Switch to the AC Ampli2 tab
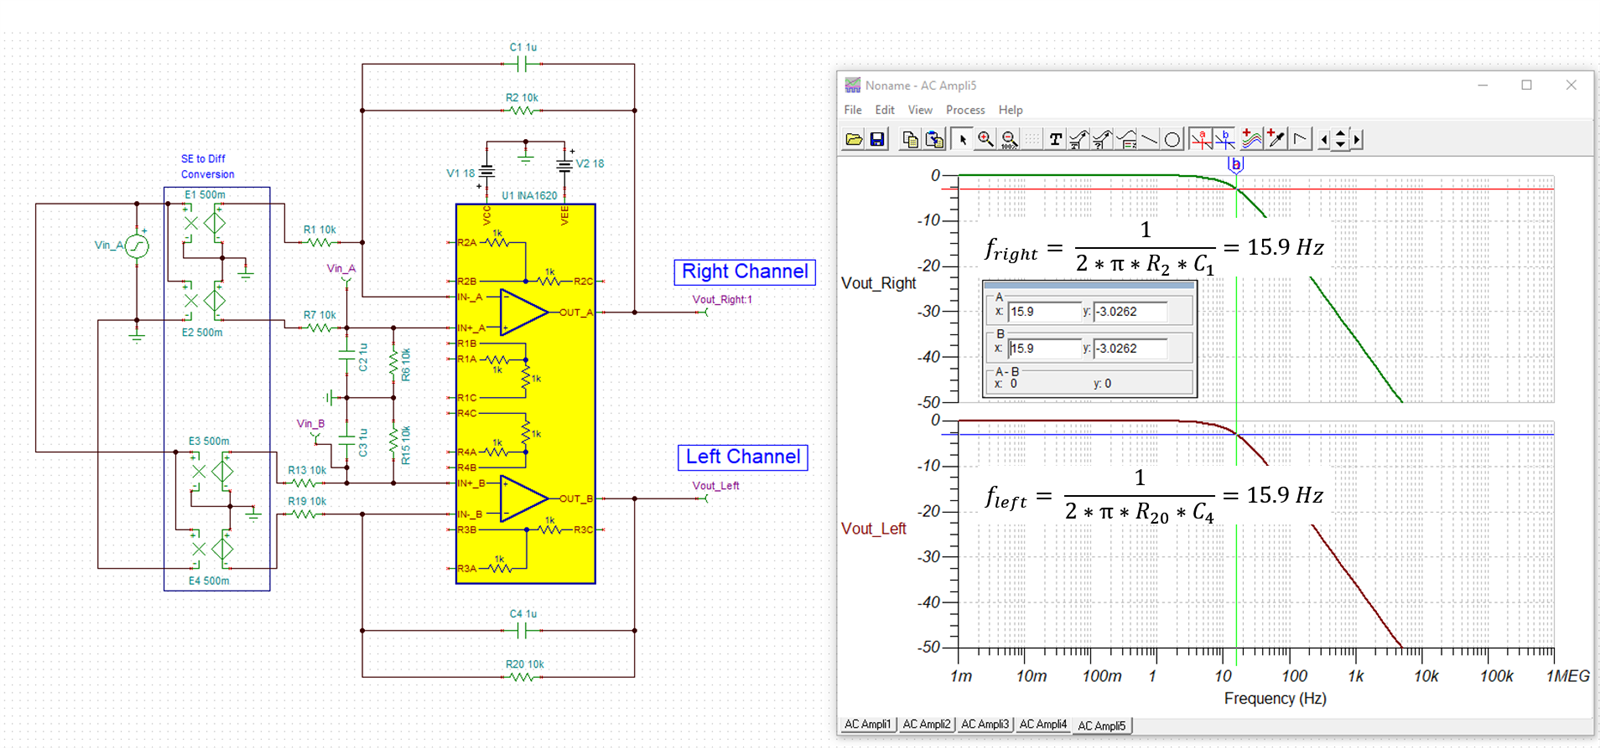The width and height of the screenshot is (1600, 748). click(926, 724)
